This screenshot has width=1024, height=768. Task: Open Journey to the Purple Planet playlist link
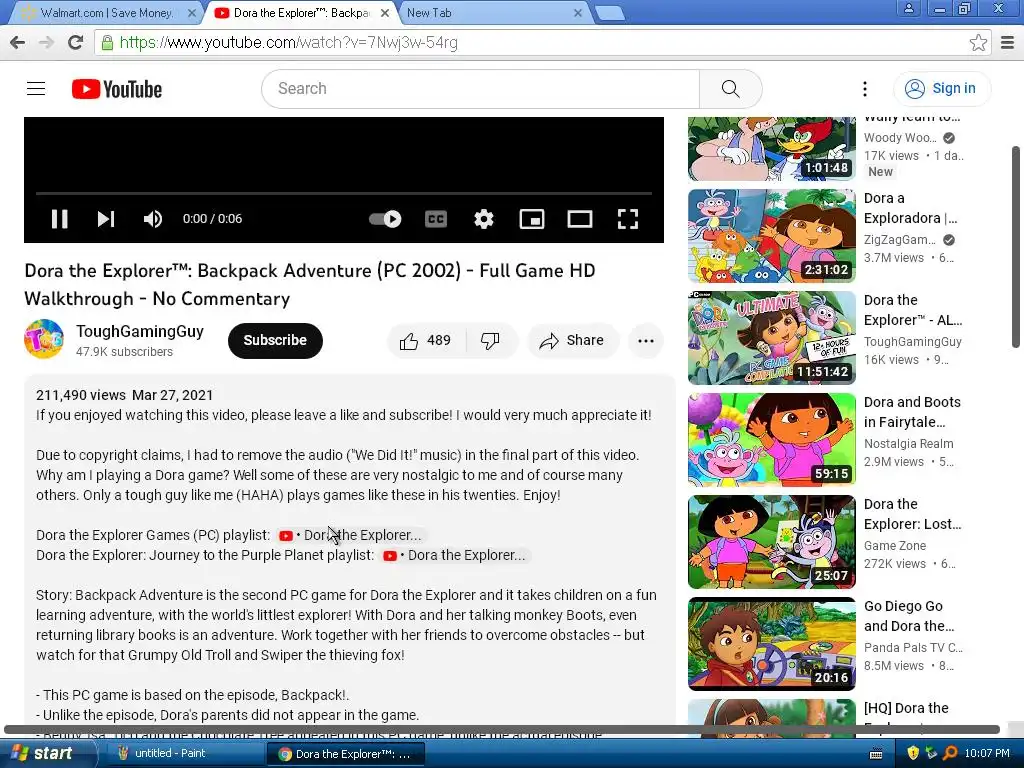click(455, 556)
